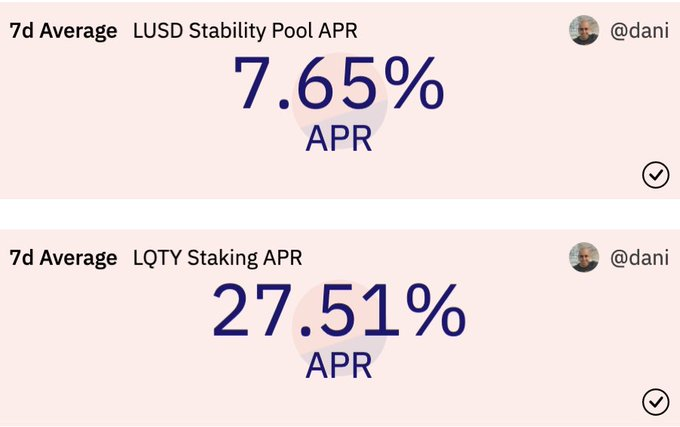Click the percent sign in 27.51%
This screenshot has height=427, width=680.
pyautogui.click(x=432, y=311)
